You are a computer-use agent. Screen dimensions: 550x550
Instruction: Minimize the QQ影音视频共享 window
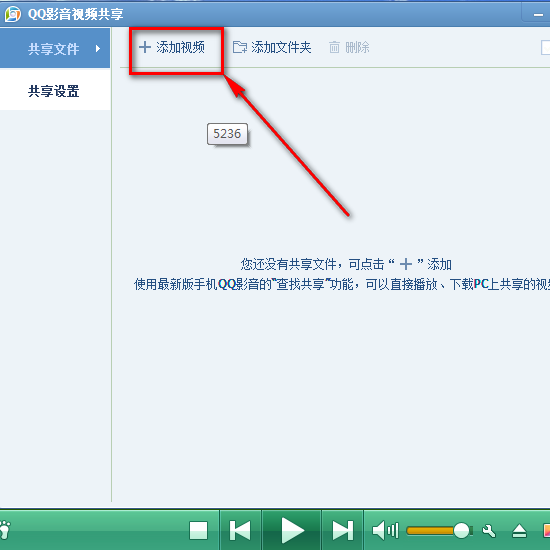(x=538, y=14)
